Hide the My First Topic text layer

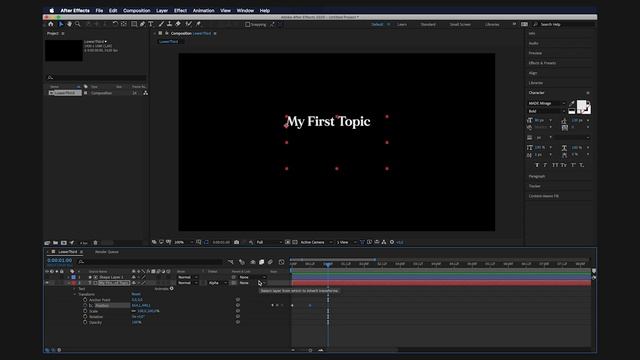(47, 282)
